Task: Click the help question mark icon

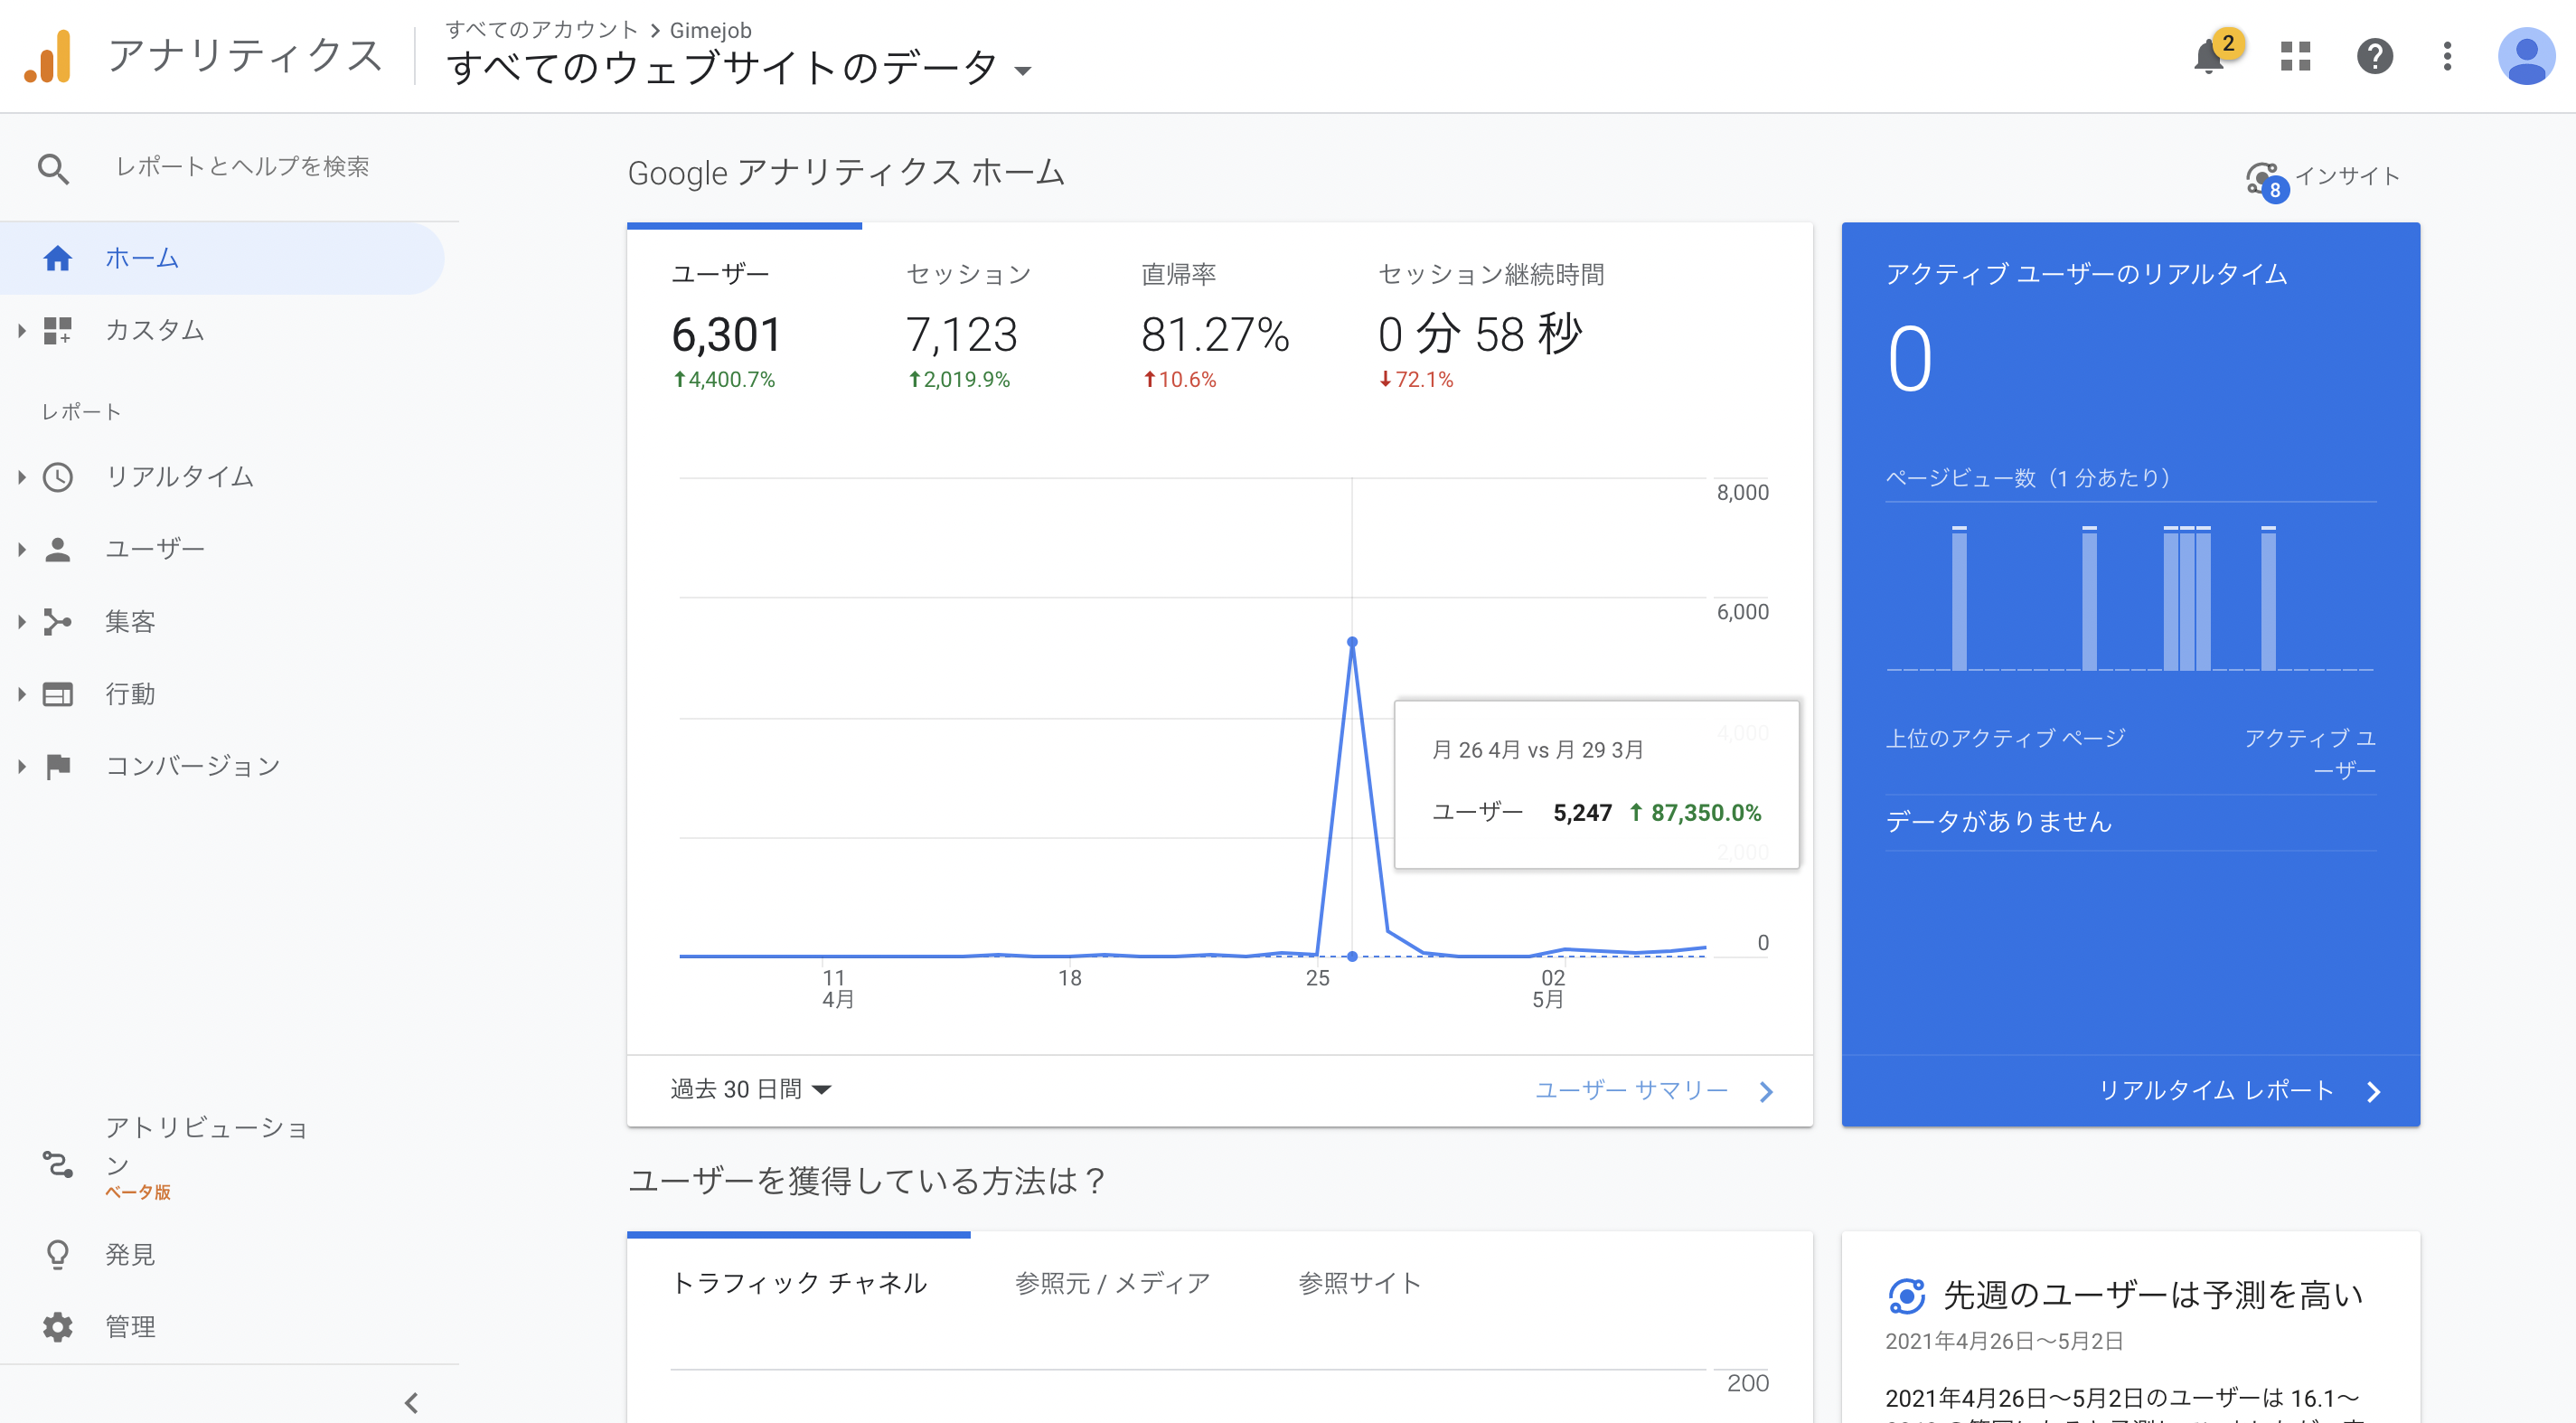Action: point(2375,57)
